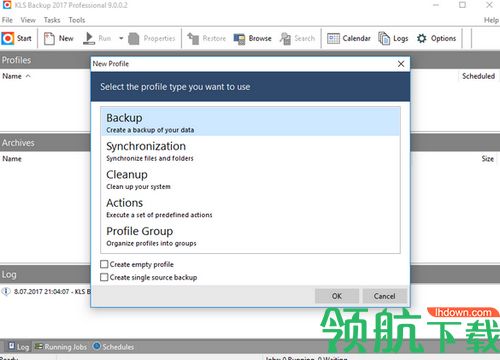This screenshot has width=500, height=360.
Task: Click the Search toolbar icon
Action: (285, 39)
